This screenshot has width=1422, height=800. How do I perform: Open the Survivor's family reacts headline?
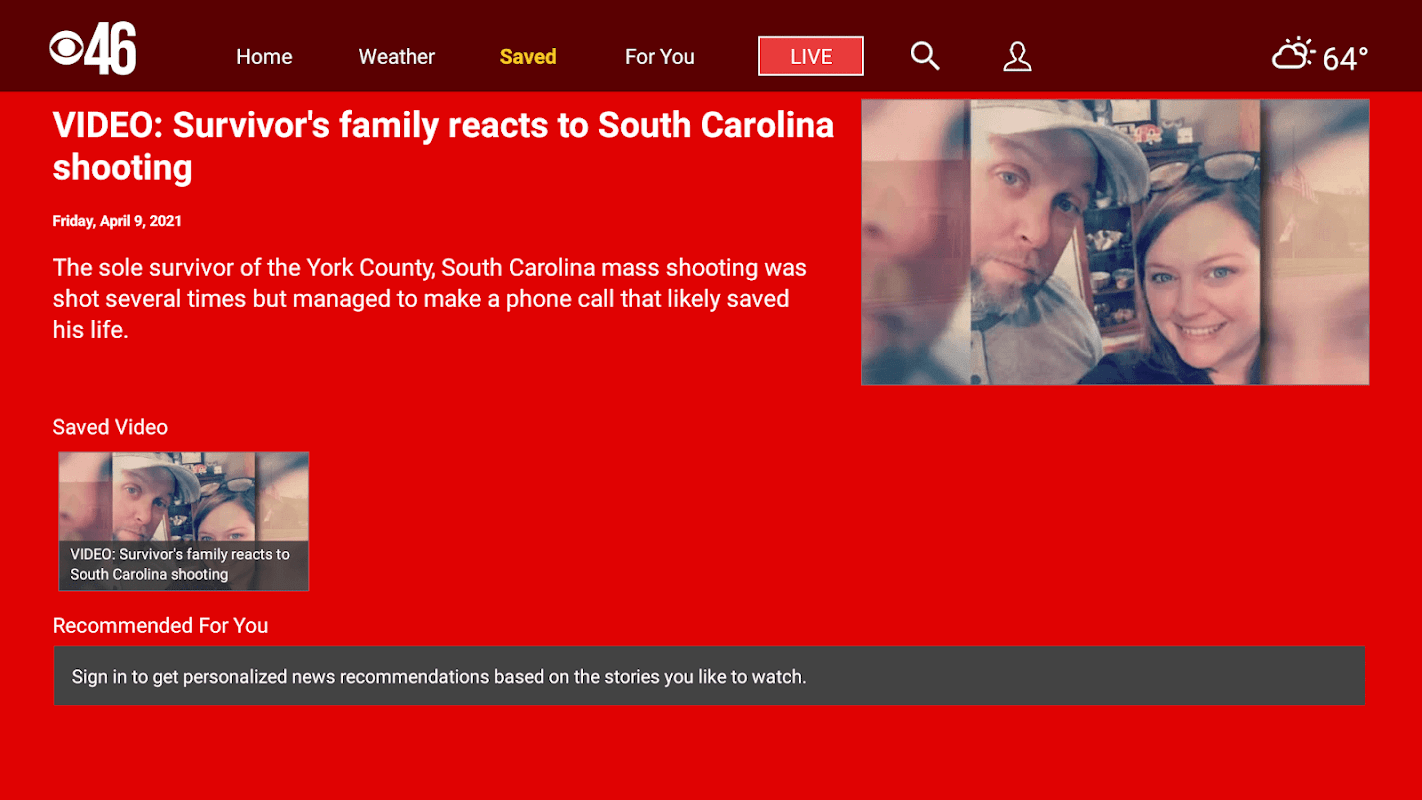click(x=443, y=146)
